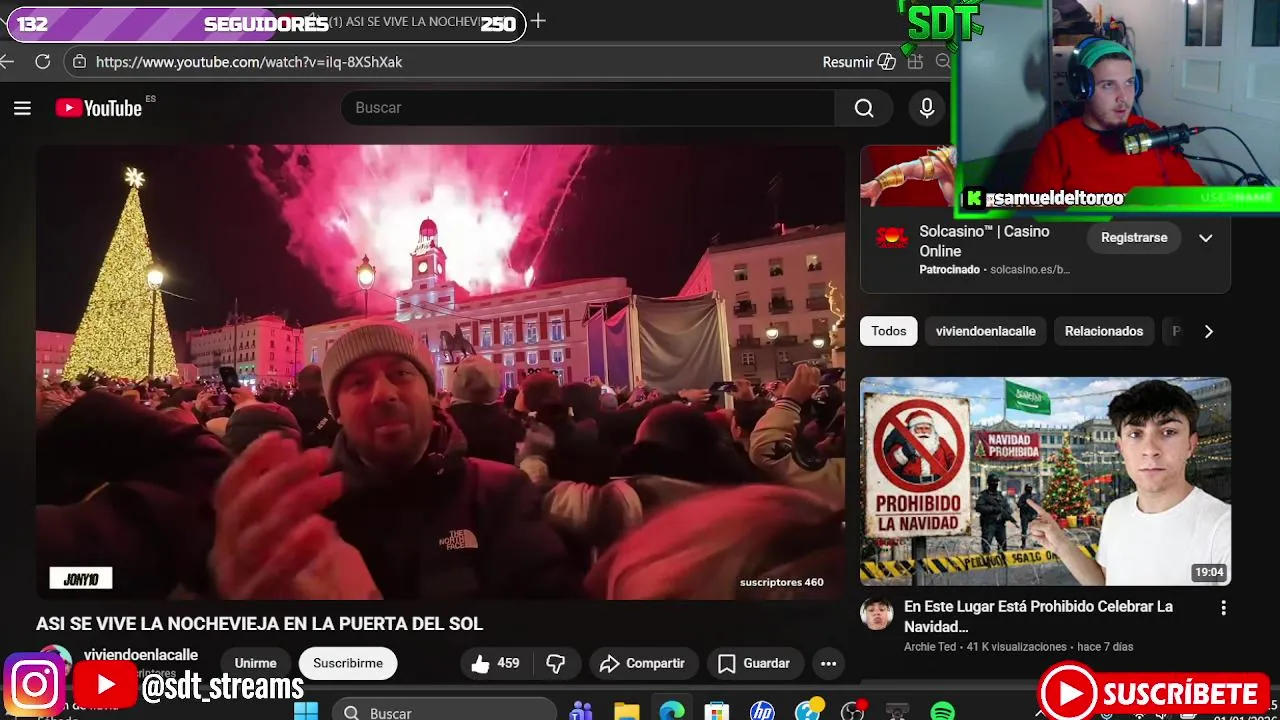Expand the Solcasino ad dropdown chevron
Image resolution: width=1280 pixels, height=720 pixels.
1206,238
